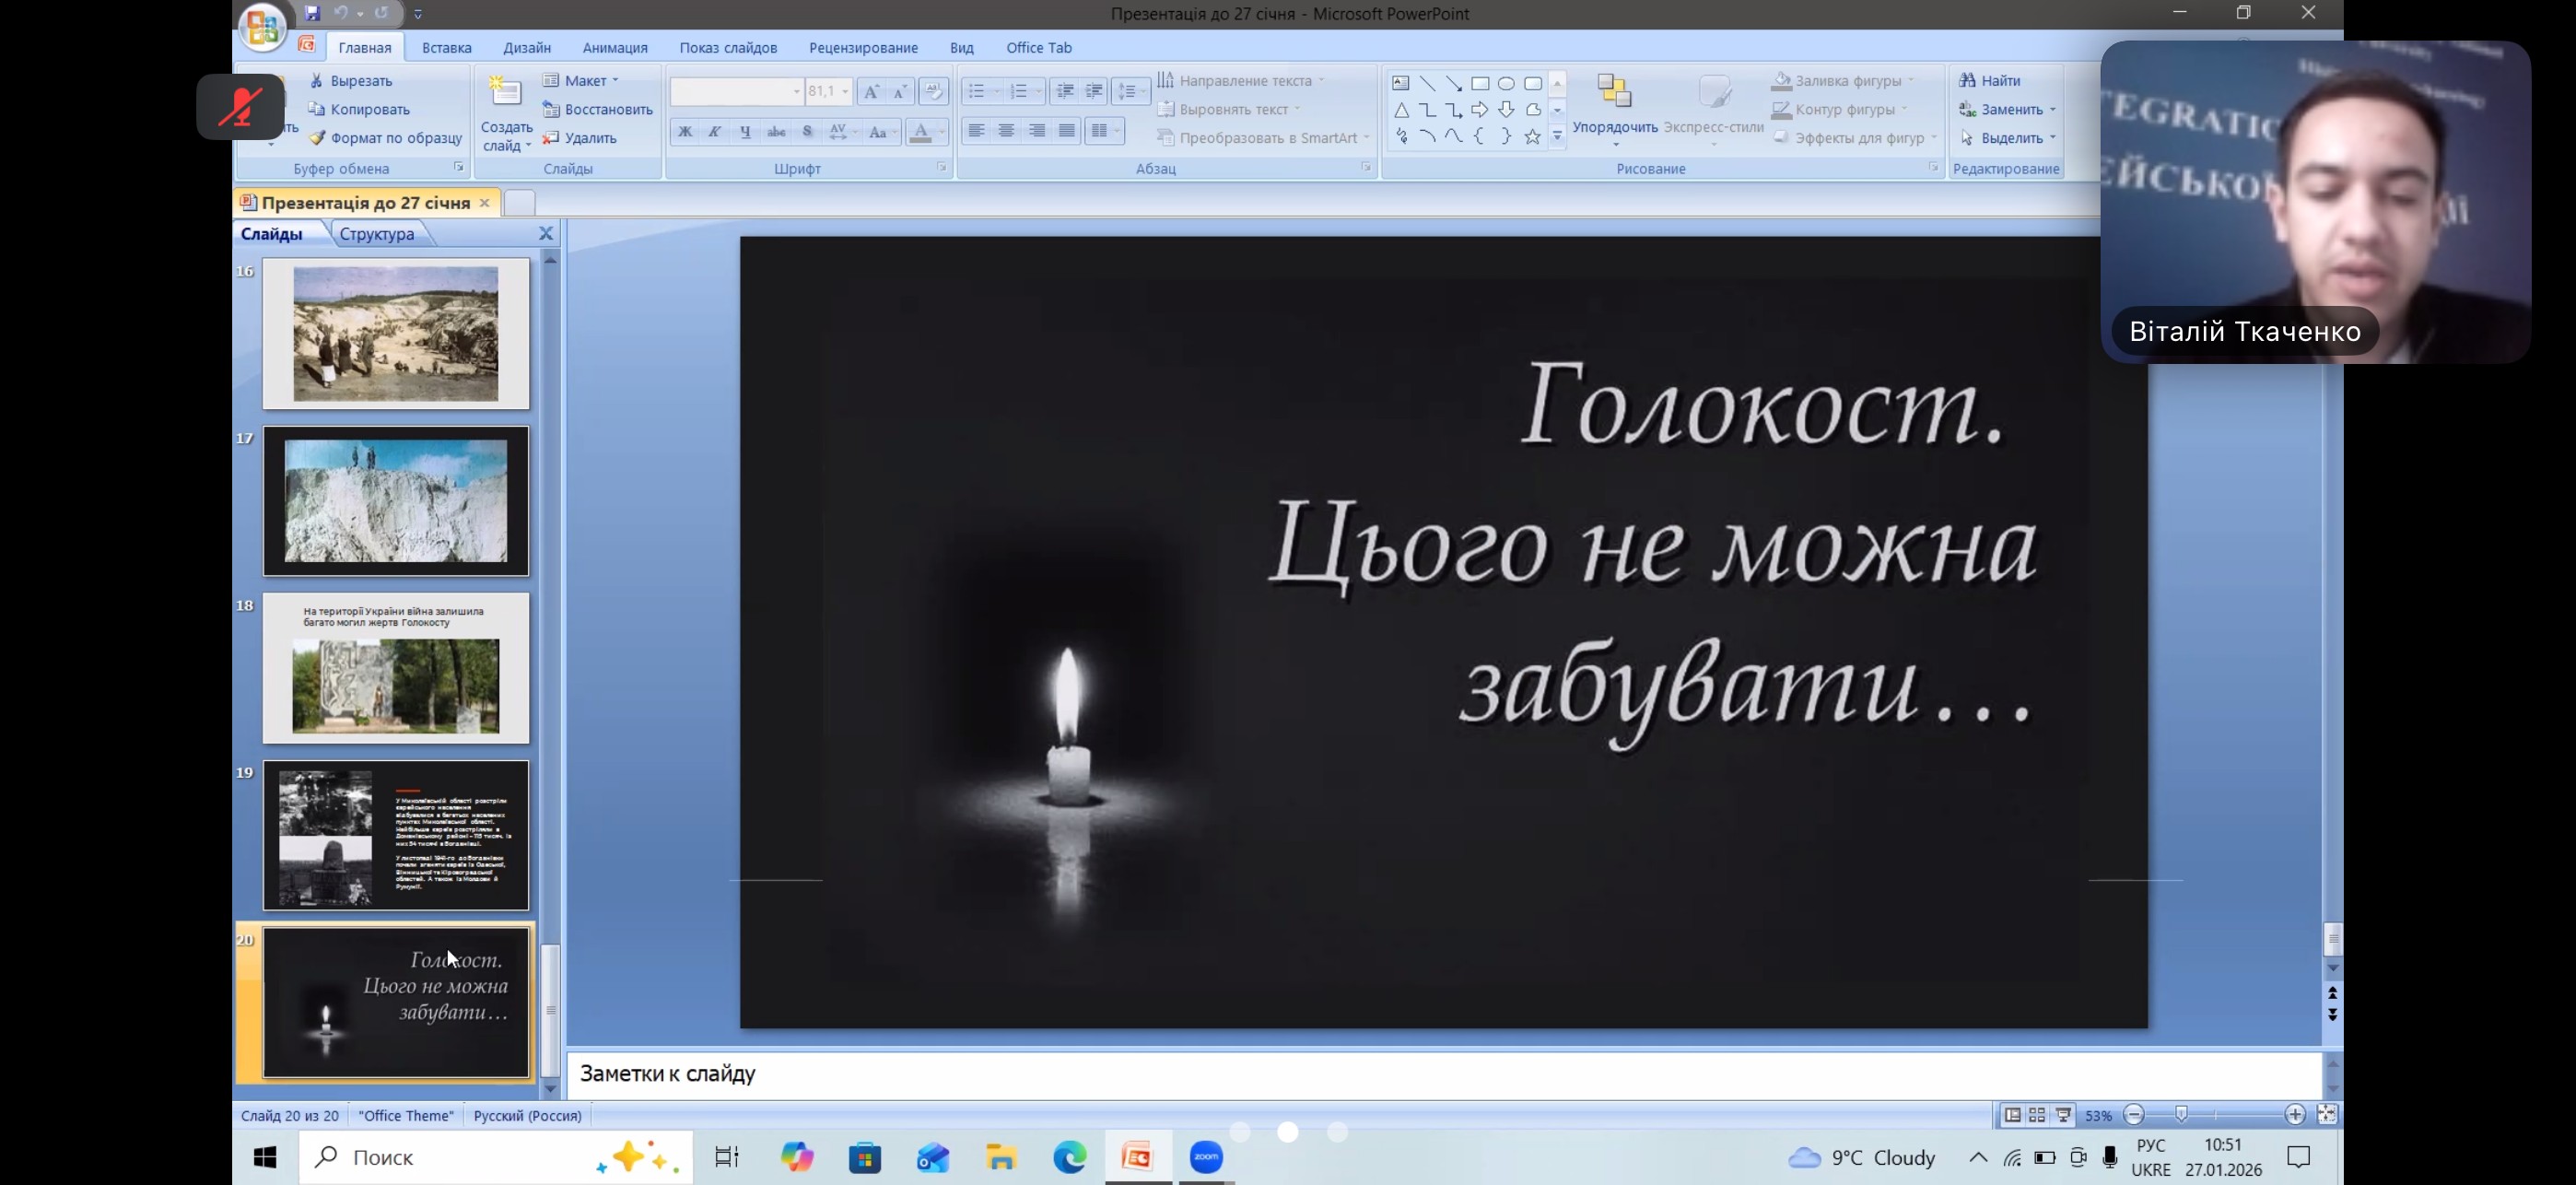Click the zoom slider handle
The image size is (2576, 1185).
(2181, 1114)
